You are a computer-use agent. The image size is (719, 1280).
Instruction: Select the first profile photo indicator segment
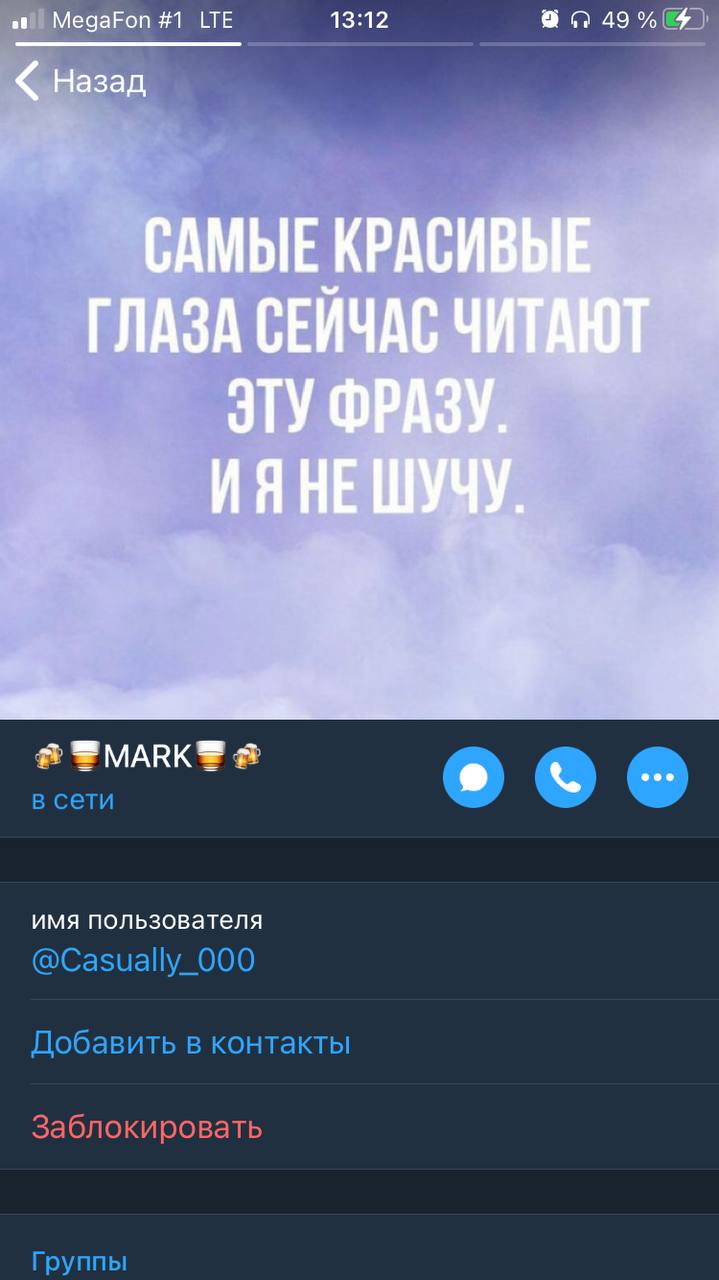(128, 44)
